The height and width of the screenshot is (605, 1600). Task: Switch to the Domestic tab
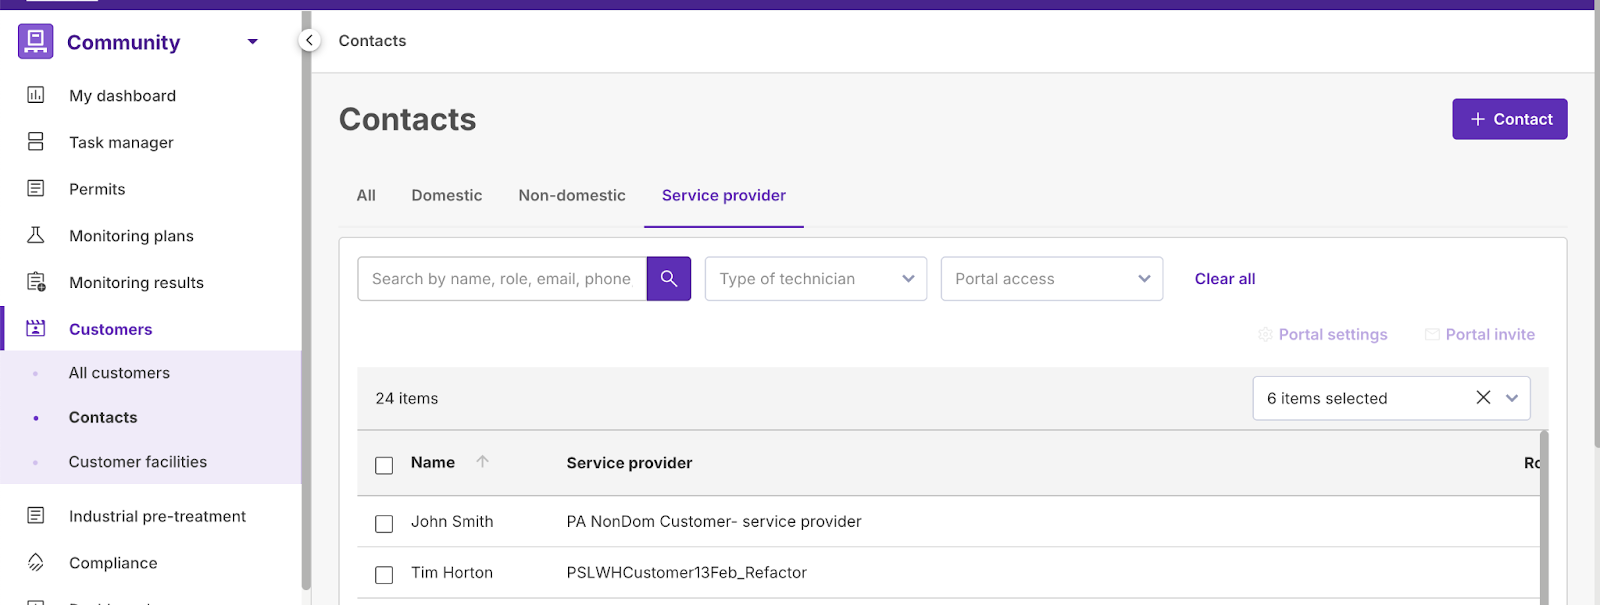(x=446, y=195)
